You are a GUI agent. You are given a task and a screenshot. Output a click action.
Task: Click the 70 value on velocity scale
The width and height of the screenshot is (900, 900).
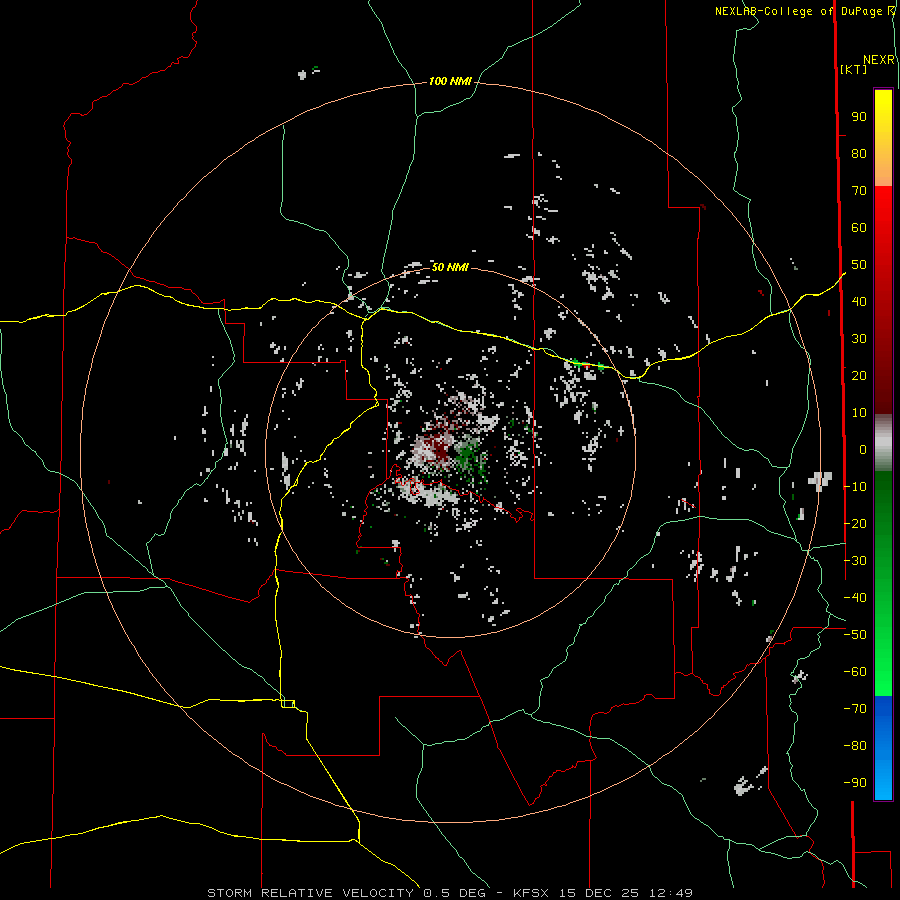coord(859,191)
